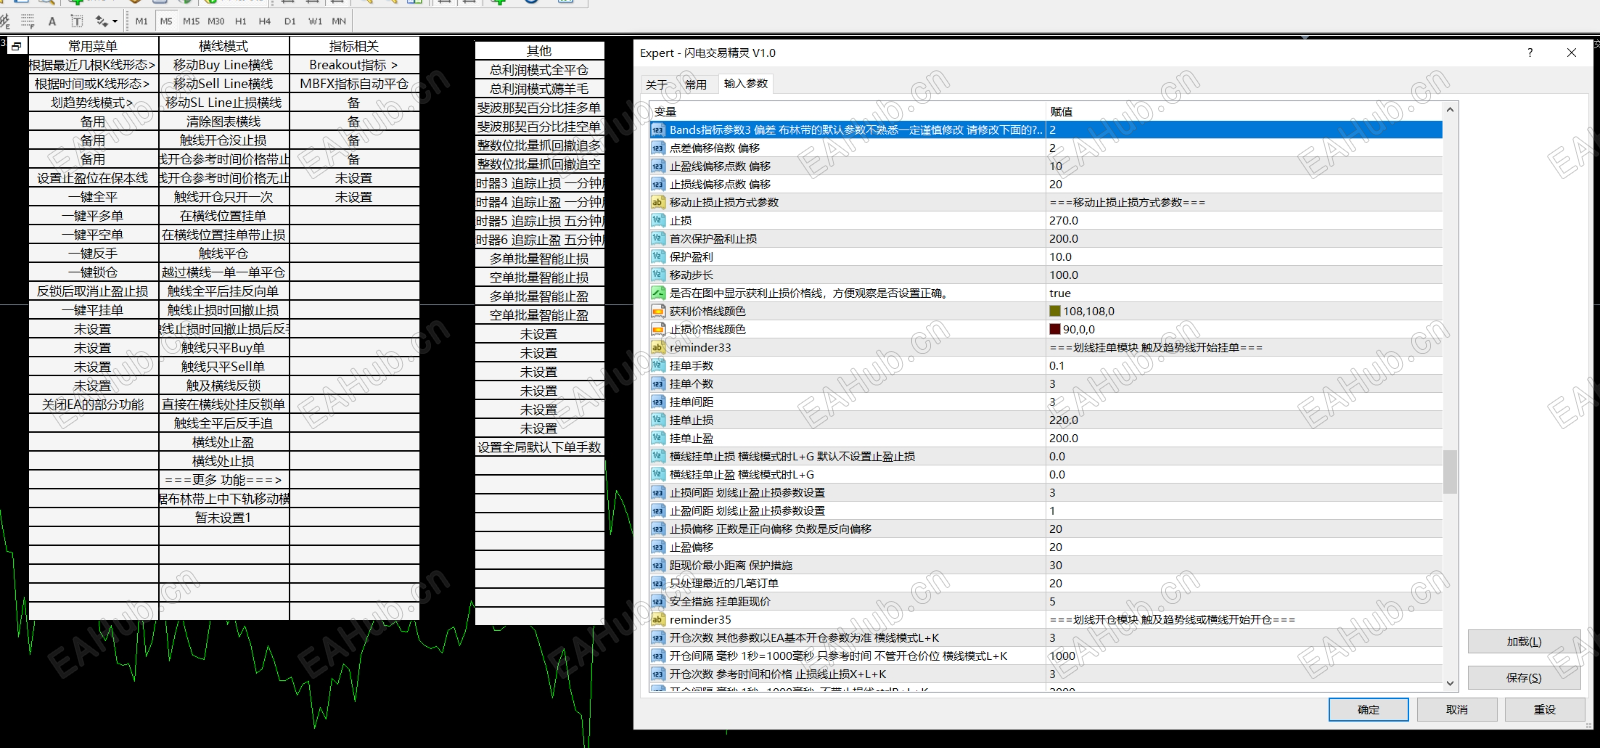
Task: Select the text label tool icon
Action: [x=76, y=21]
